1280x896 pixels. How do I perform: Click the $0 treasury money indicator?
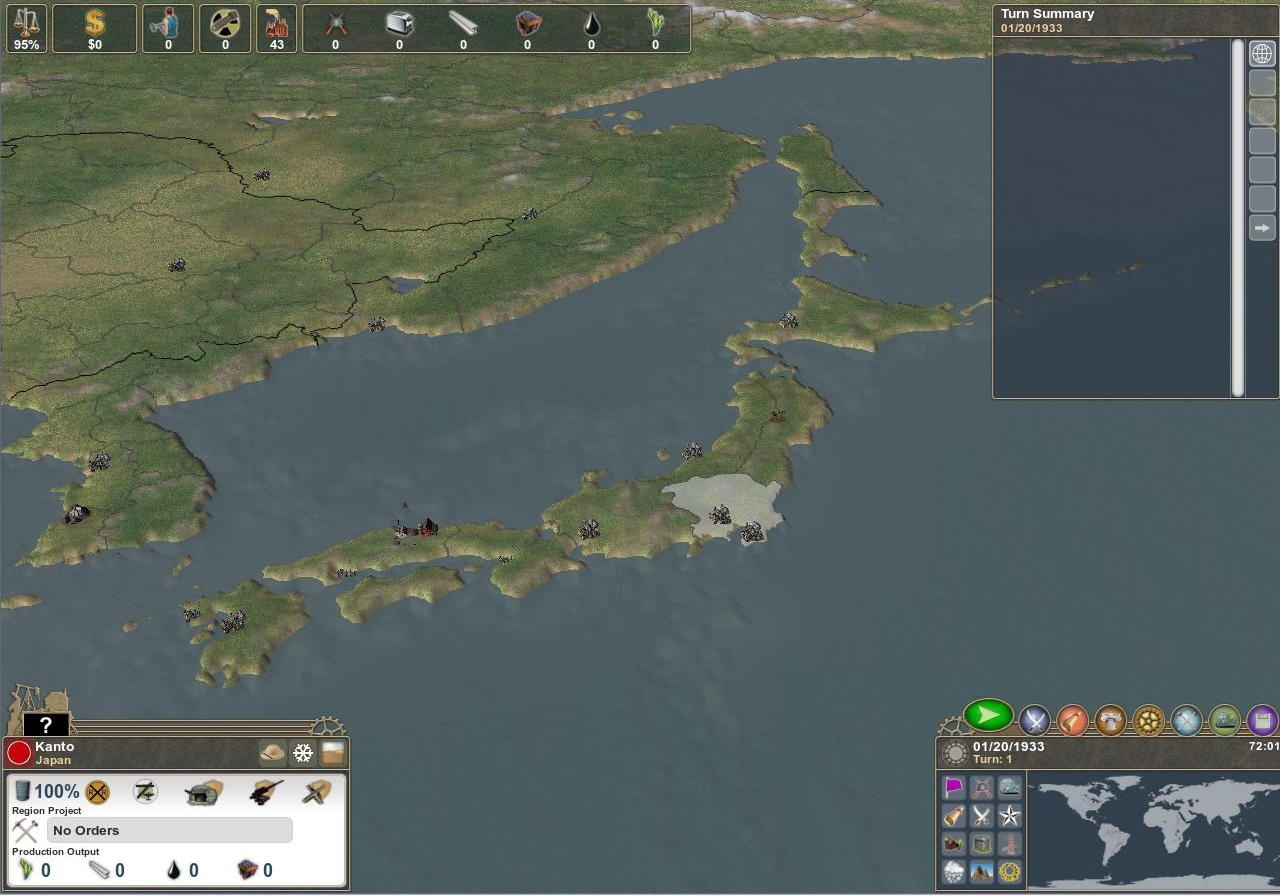(x=94, y=29)
